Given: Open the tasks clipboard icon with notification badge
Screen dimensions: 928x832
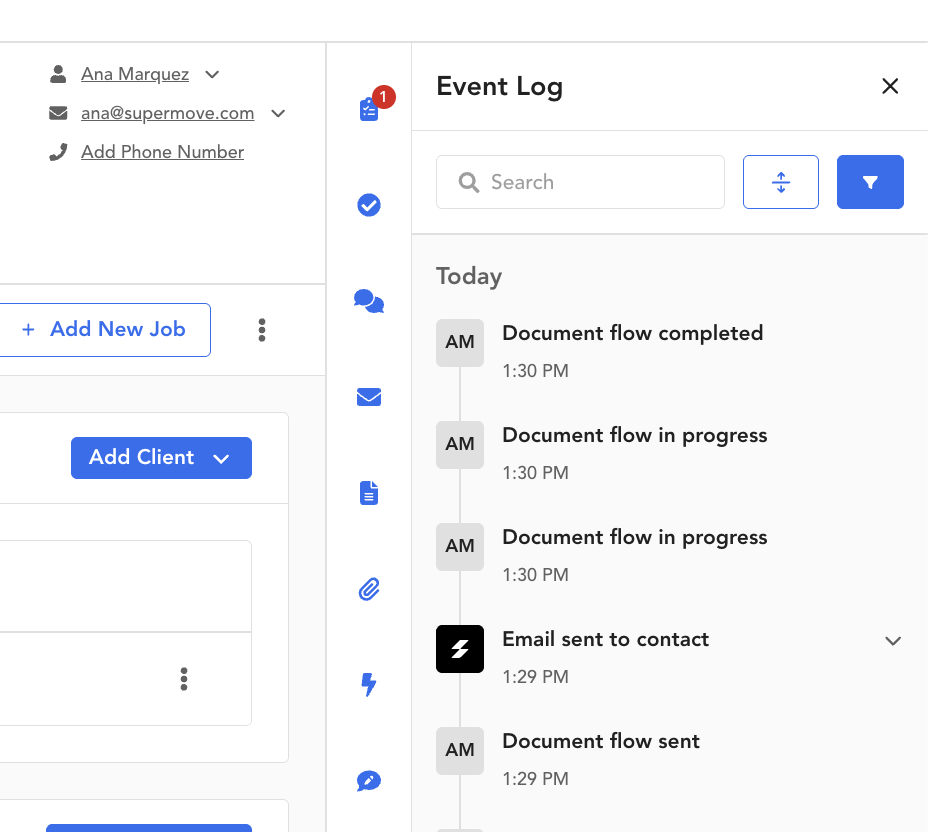Looking at the screenshot, I should point(369,109).
